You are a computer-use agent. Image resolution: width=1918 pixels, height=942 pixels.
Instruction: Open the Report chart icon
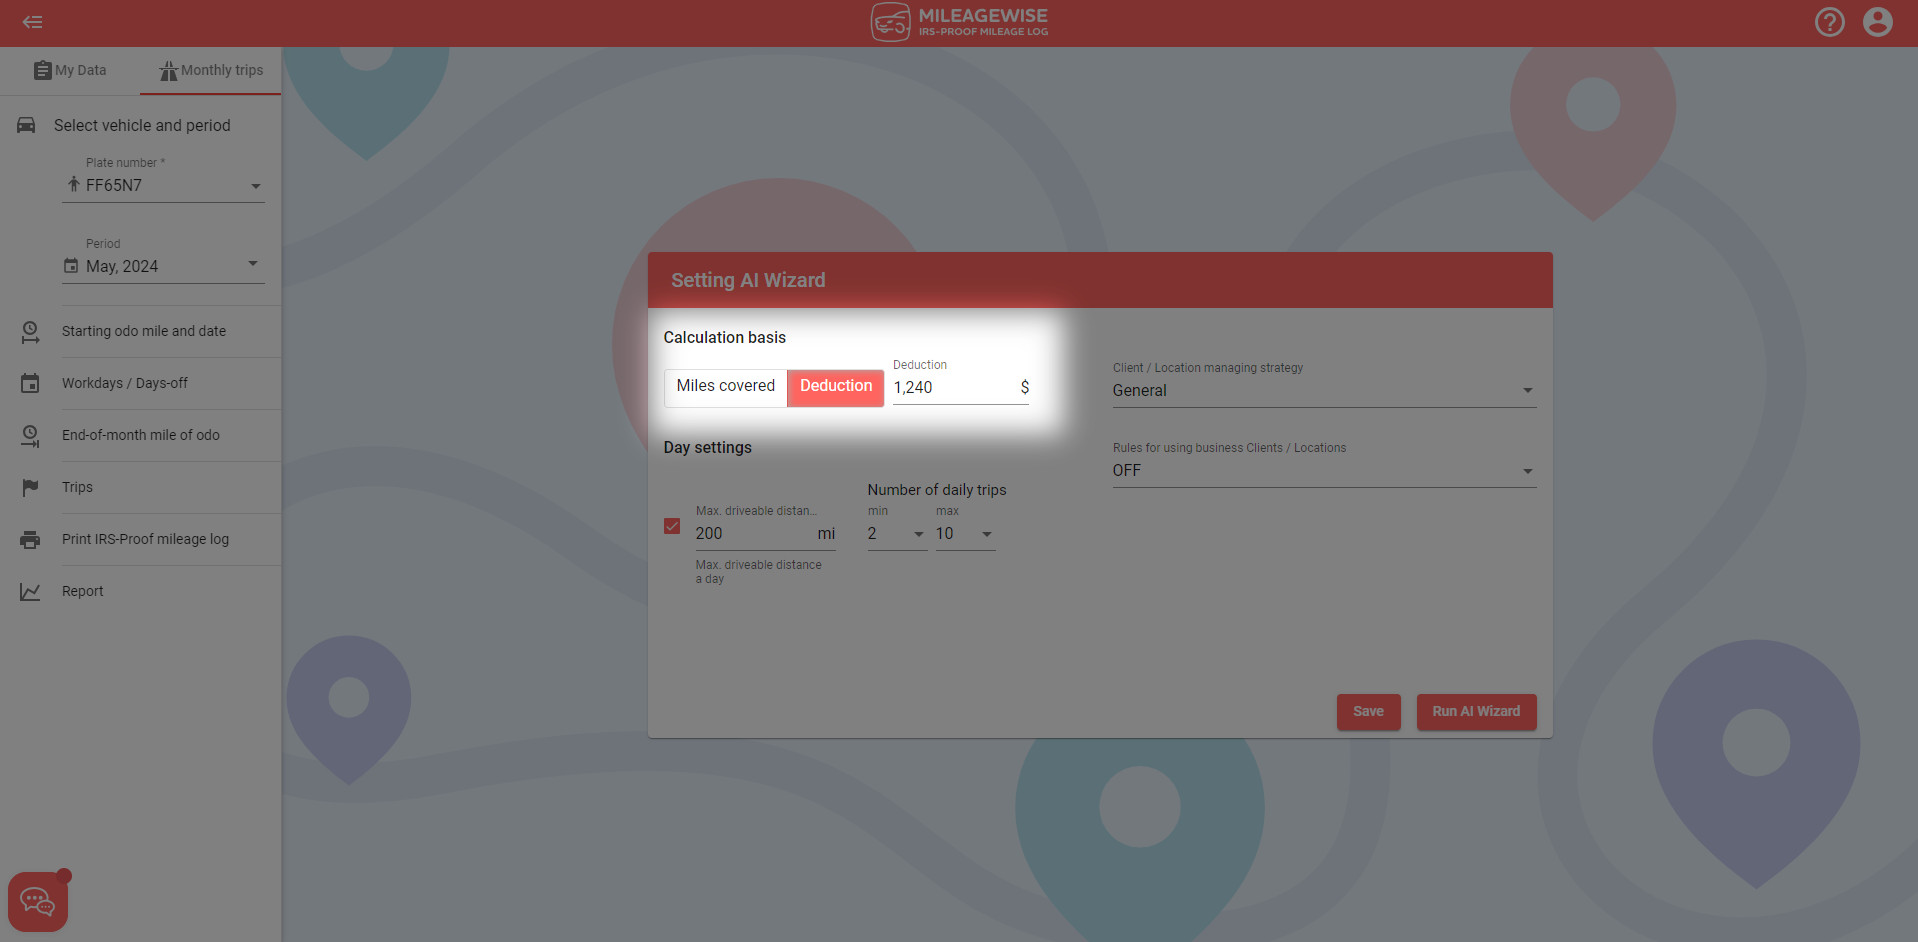[29, 591]
